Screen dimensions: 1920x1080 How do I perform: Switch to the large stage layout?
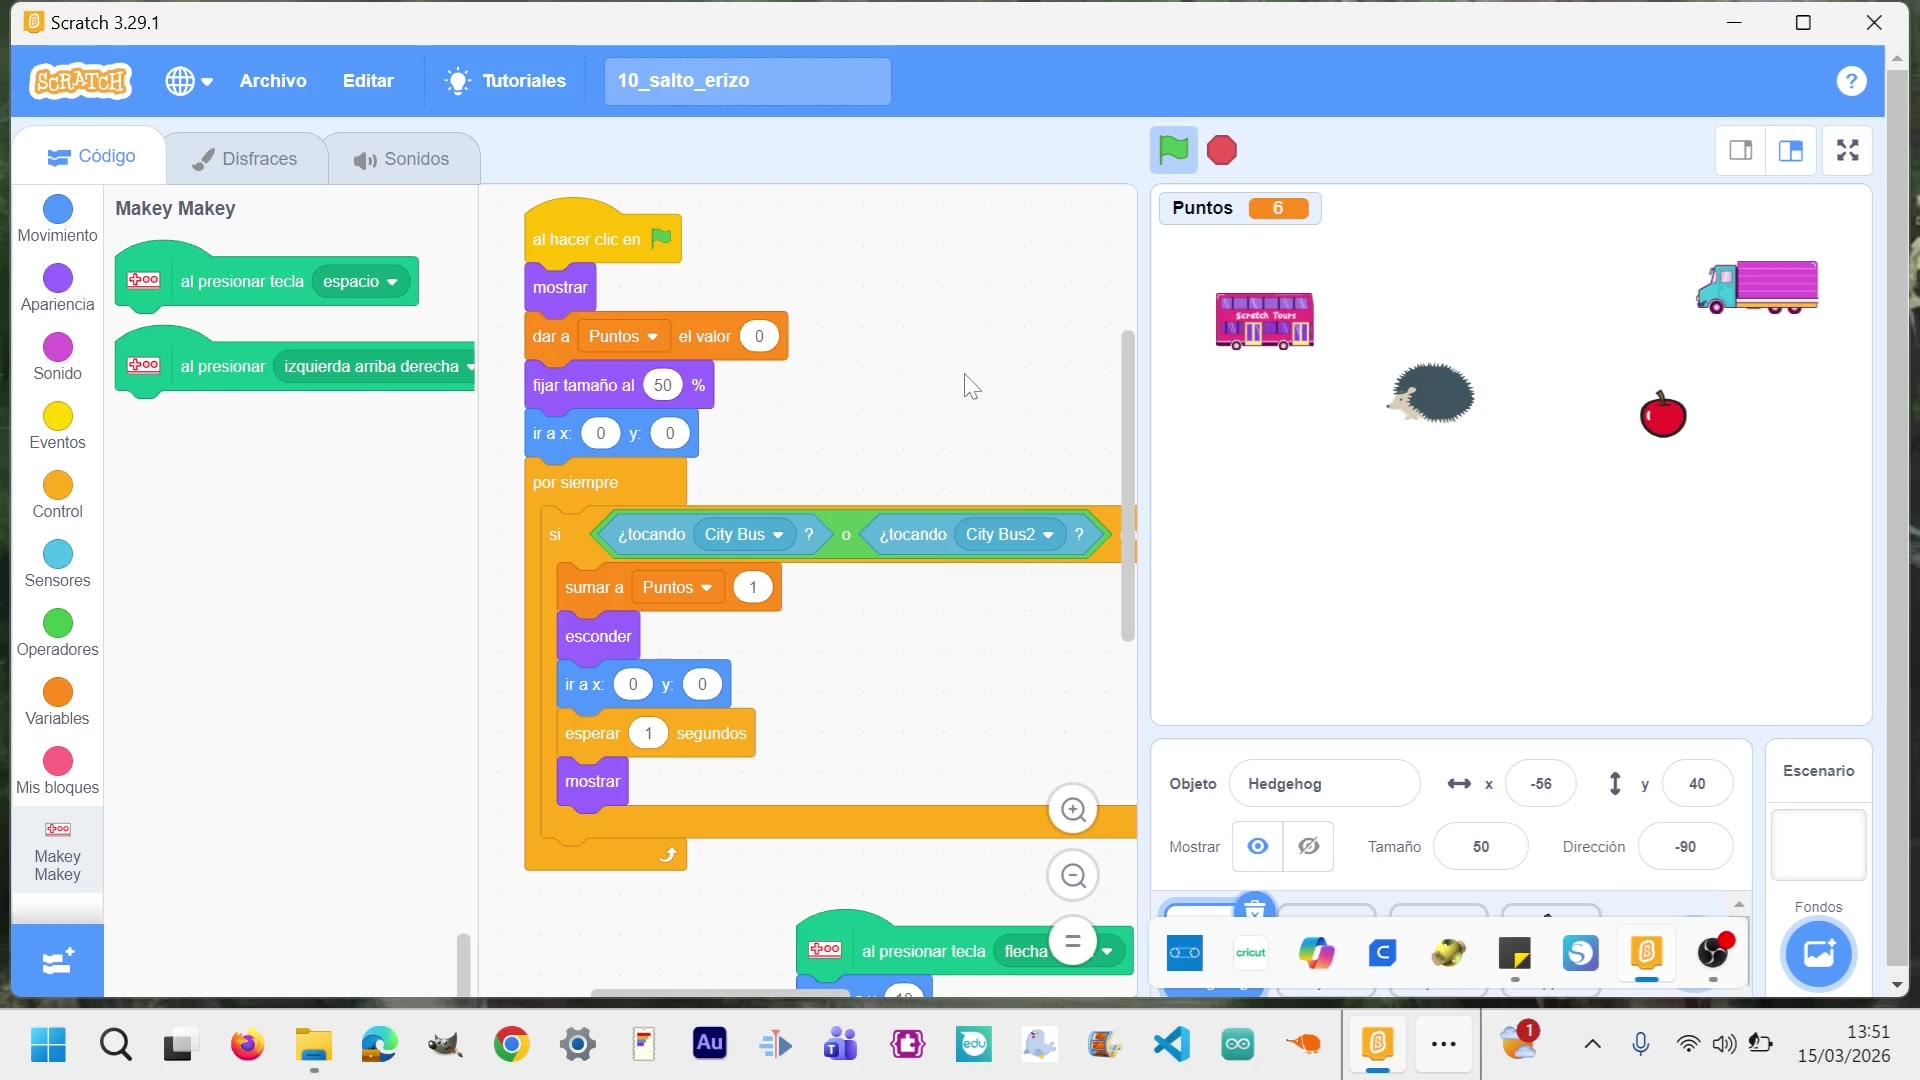(1790, 151)
